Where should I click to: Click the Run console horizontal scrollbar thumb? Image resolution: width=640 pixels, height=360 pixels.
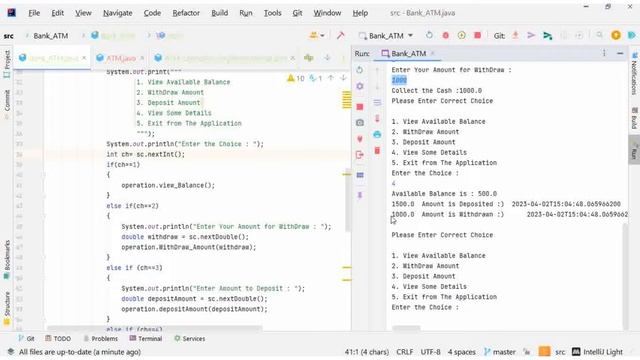pyautogui.click(x=406, y=327)
